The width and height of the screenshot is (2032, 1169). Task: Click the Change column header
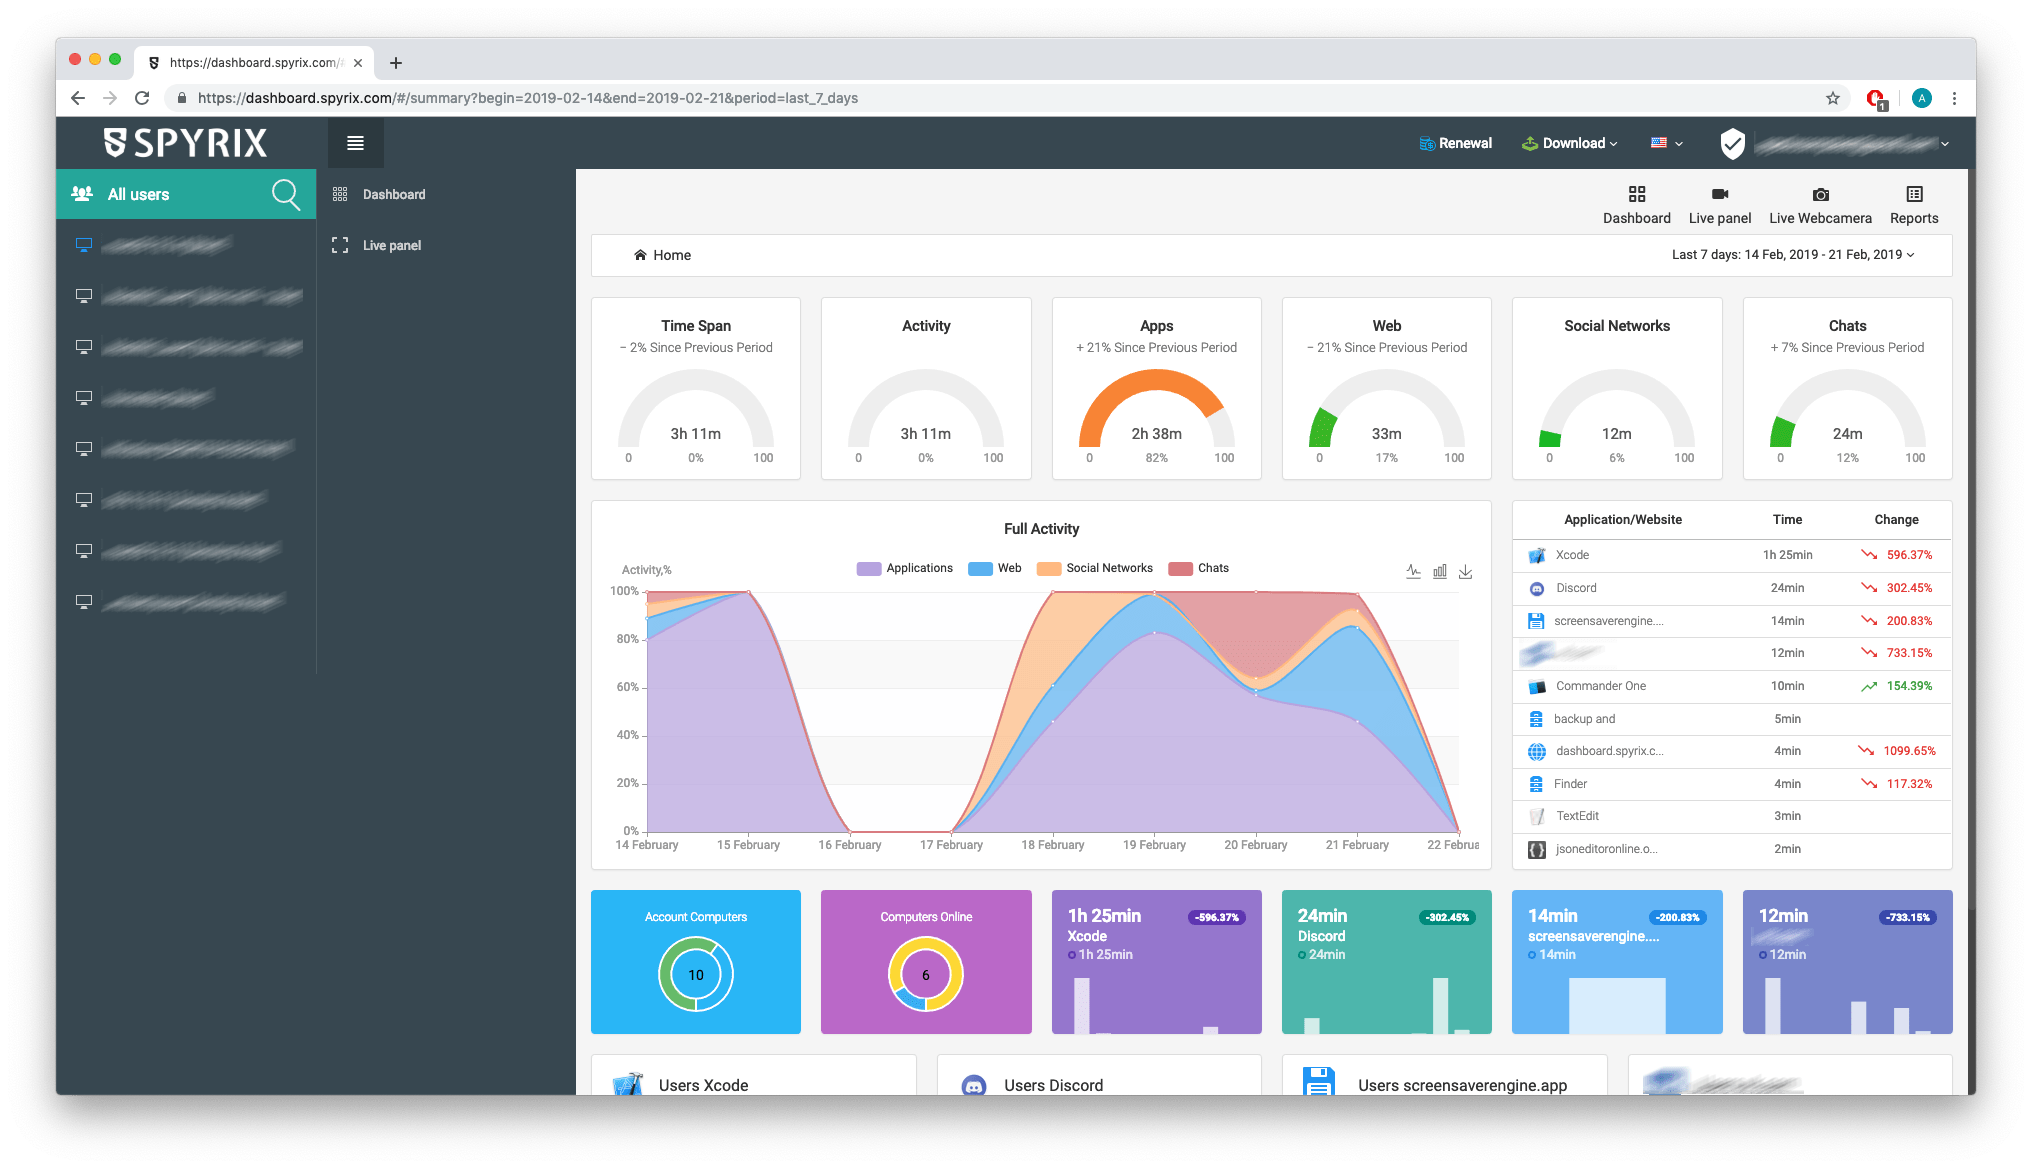[1896, 520]
